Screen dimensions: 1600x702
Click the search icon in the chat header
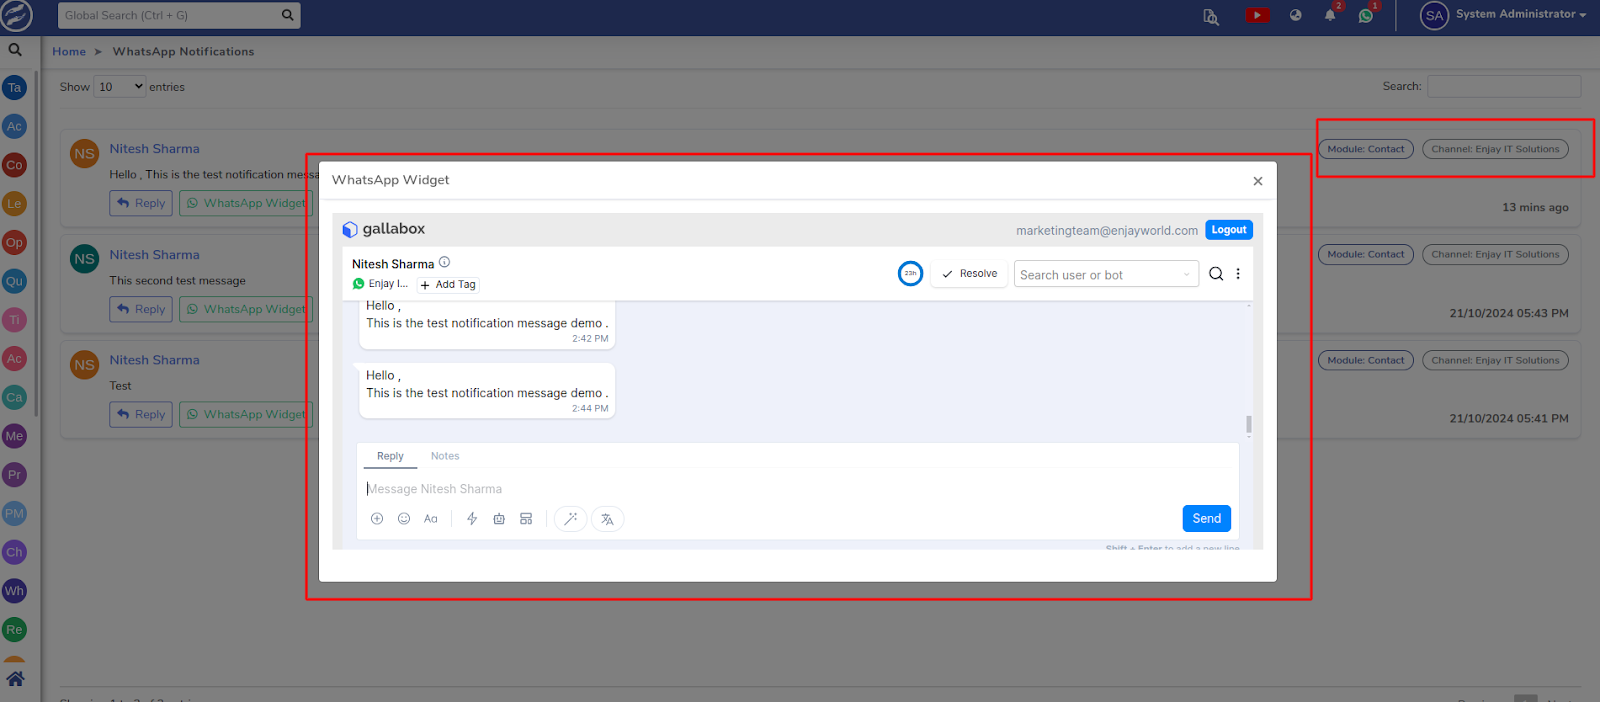point(1216,274)
